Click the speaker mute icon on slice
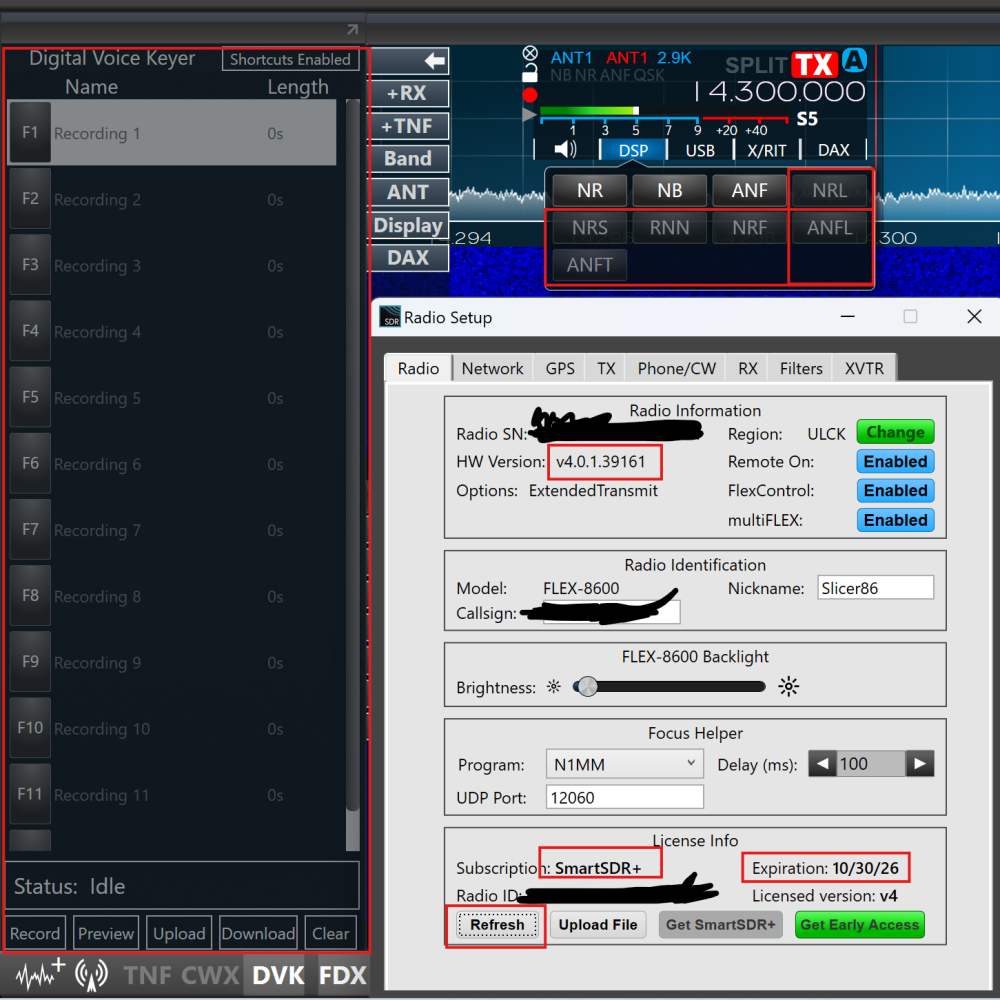Screen dimensions: 1000x1000 tap(565, 150)
